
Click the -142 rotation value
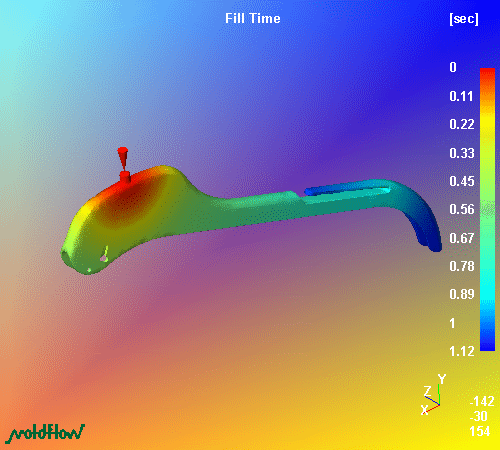coord(482,401)
